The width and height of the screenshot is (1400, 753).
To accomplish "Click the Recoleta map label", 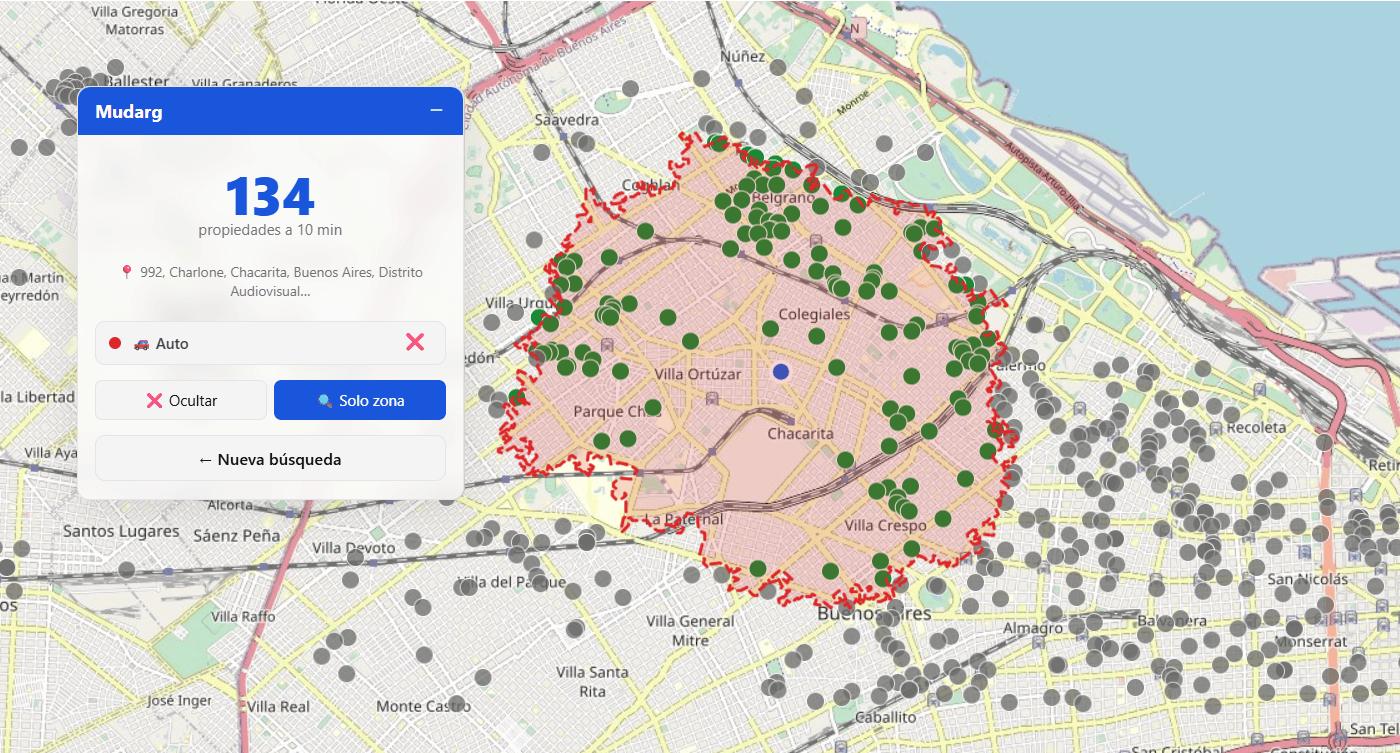I will (1257, 427).
